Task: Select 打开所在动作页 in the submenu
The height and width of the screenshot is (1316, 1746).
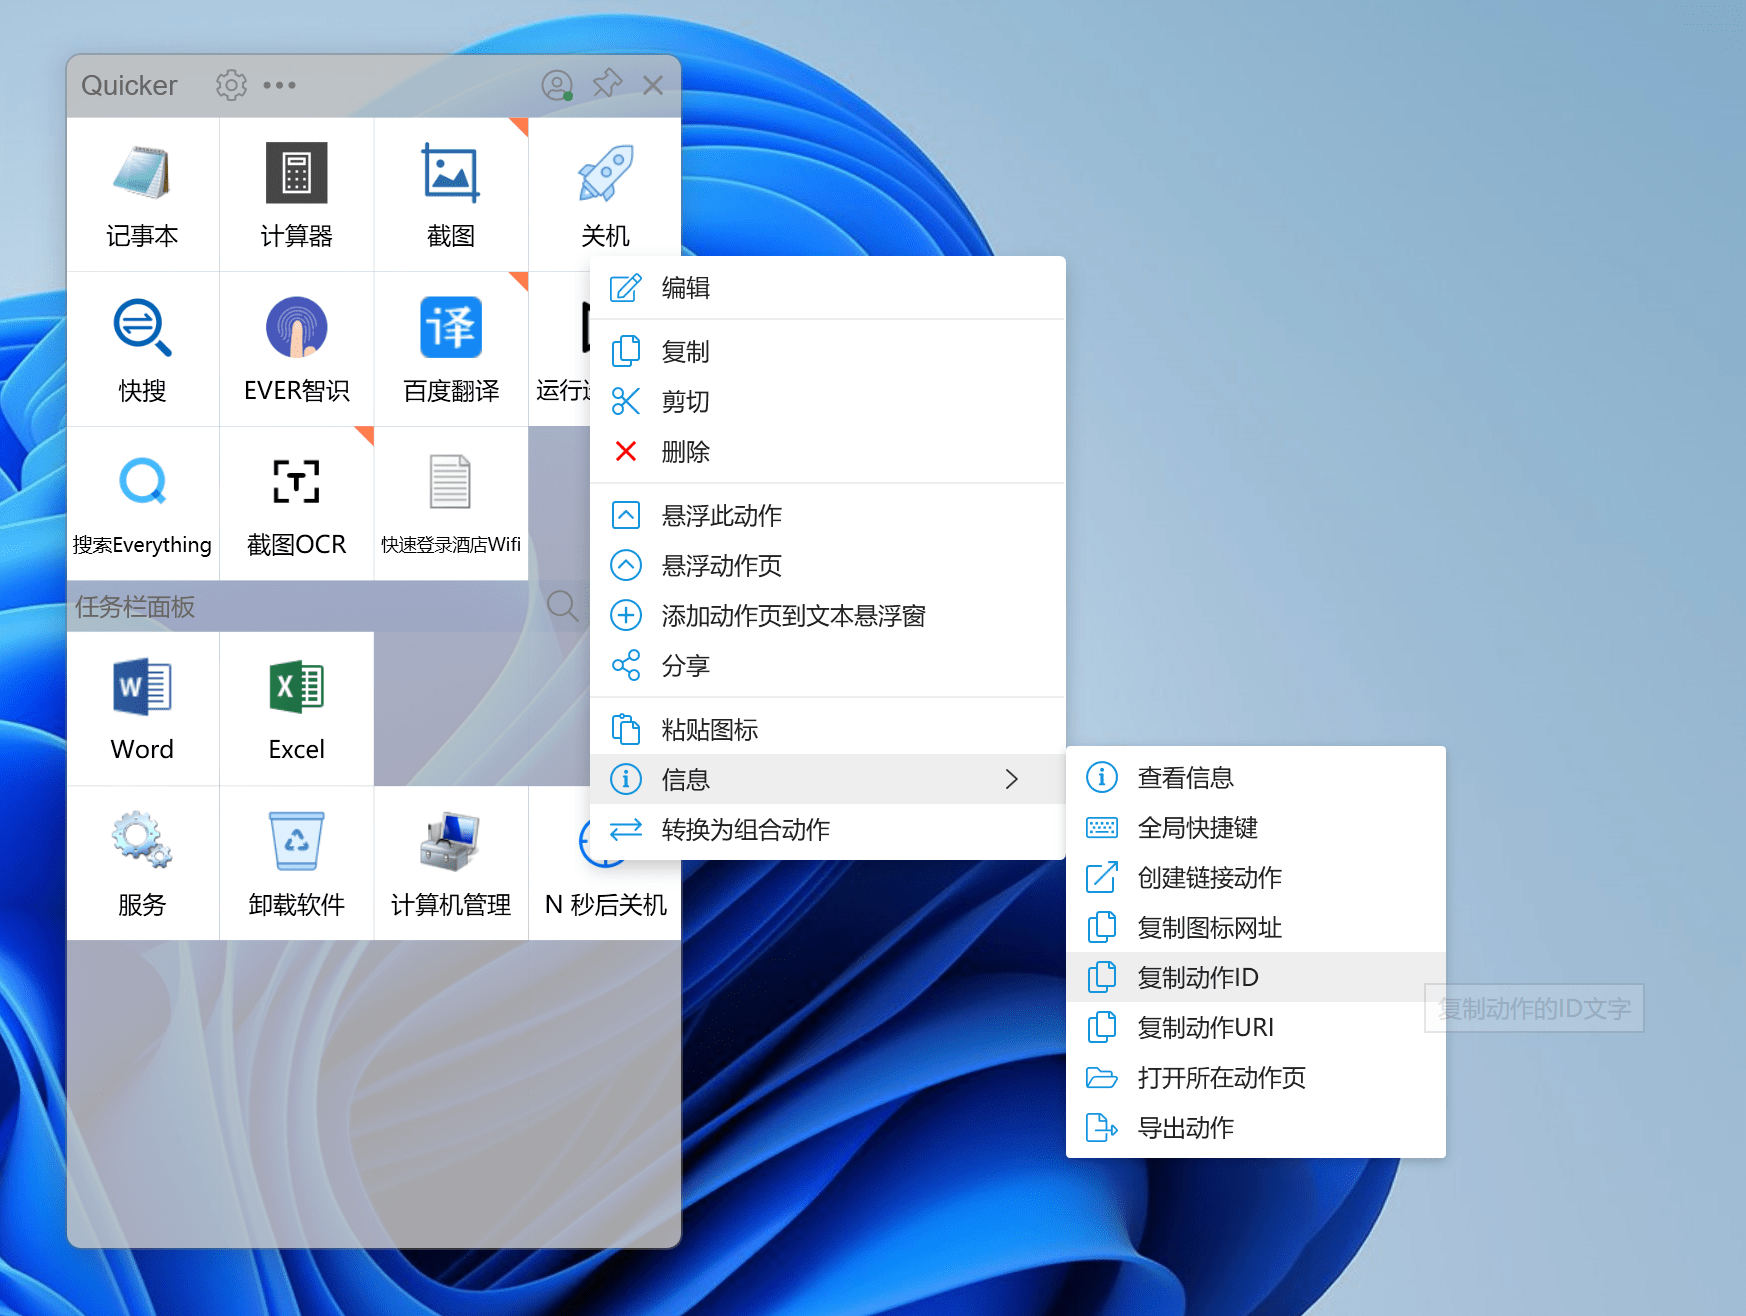Action: (1256, 1077)
